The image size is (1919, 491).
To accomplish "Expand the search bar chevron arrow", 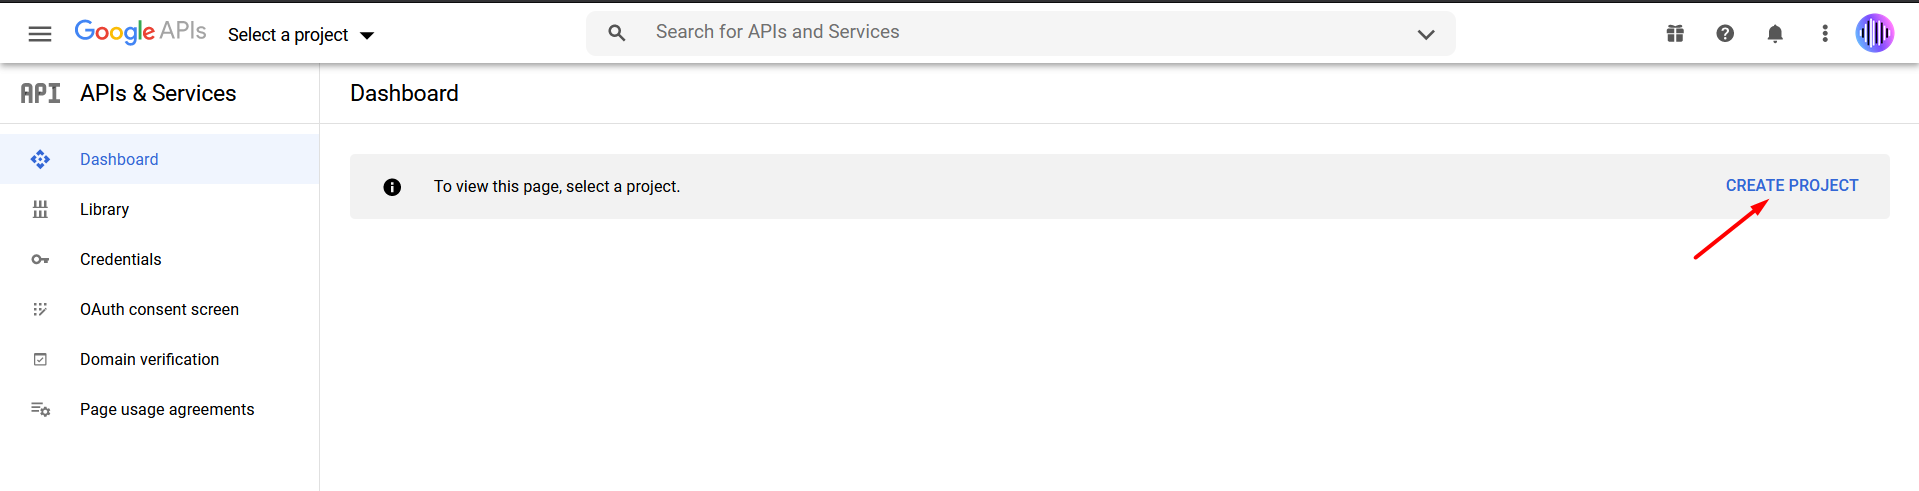I will point(1426,34).
